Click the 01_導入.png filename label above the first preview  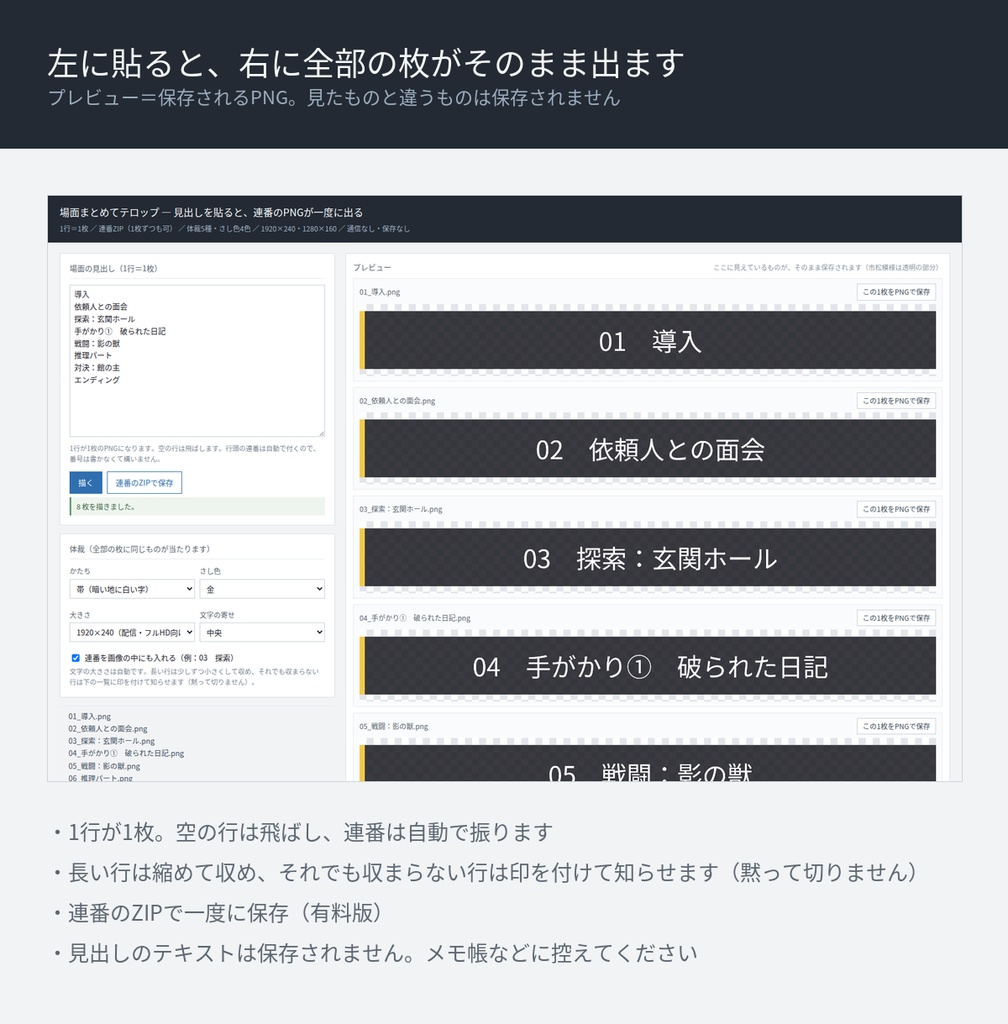(379, 292)
